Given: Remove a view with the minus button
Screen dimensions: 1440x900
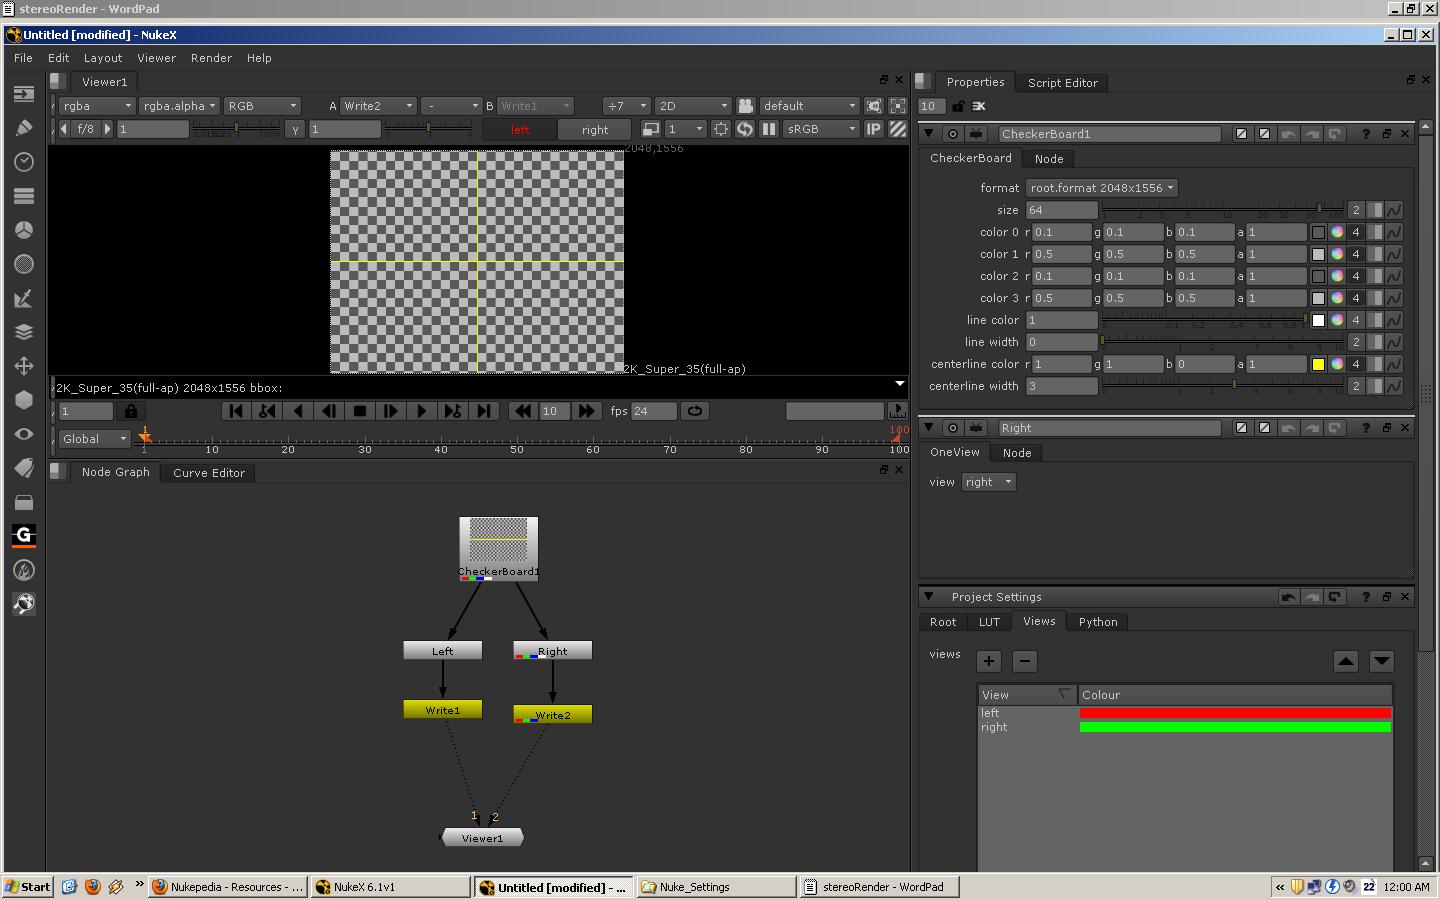Looking at the screenshot, I should click(x=1025, y=661).
